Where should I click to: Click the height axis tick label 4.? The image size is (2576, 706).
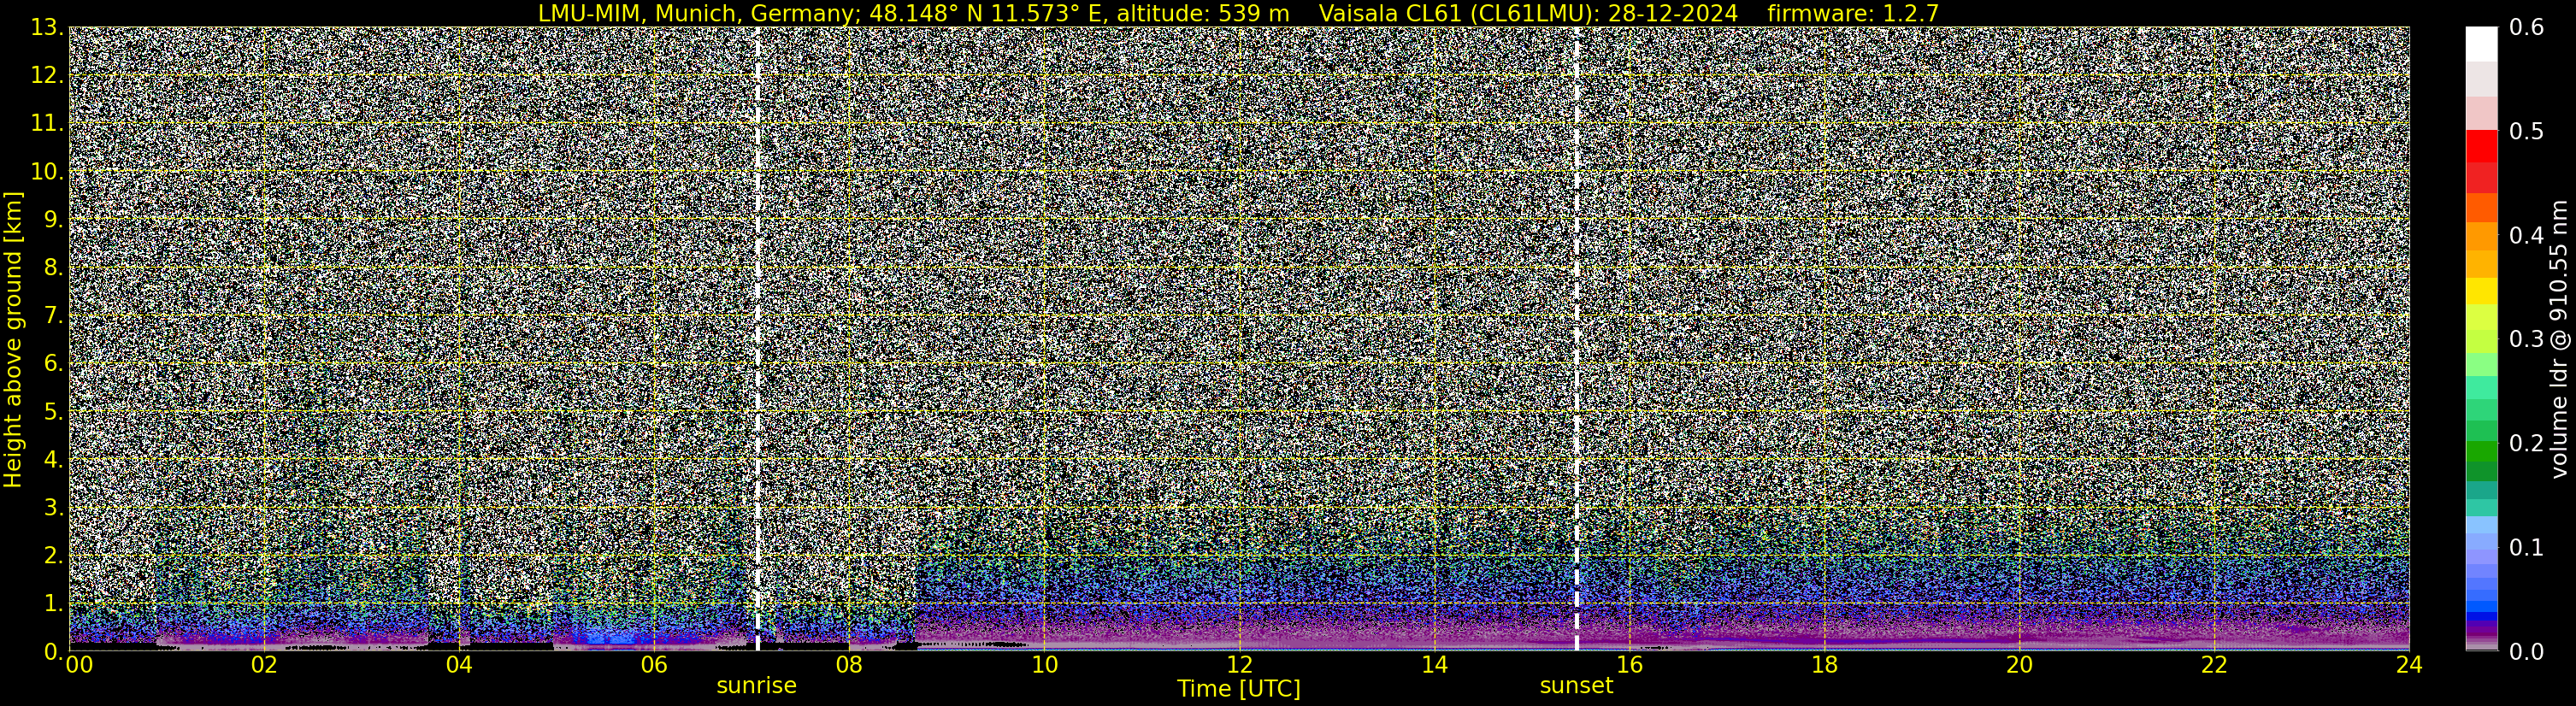(54, 460)
